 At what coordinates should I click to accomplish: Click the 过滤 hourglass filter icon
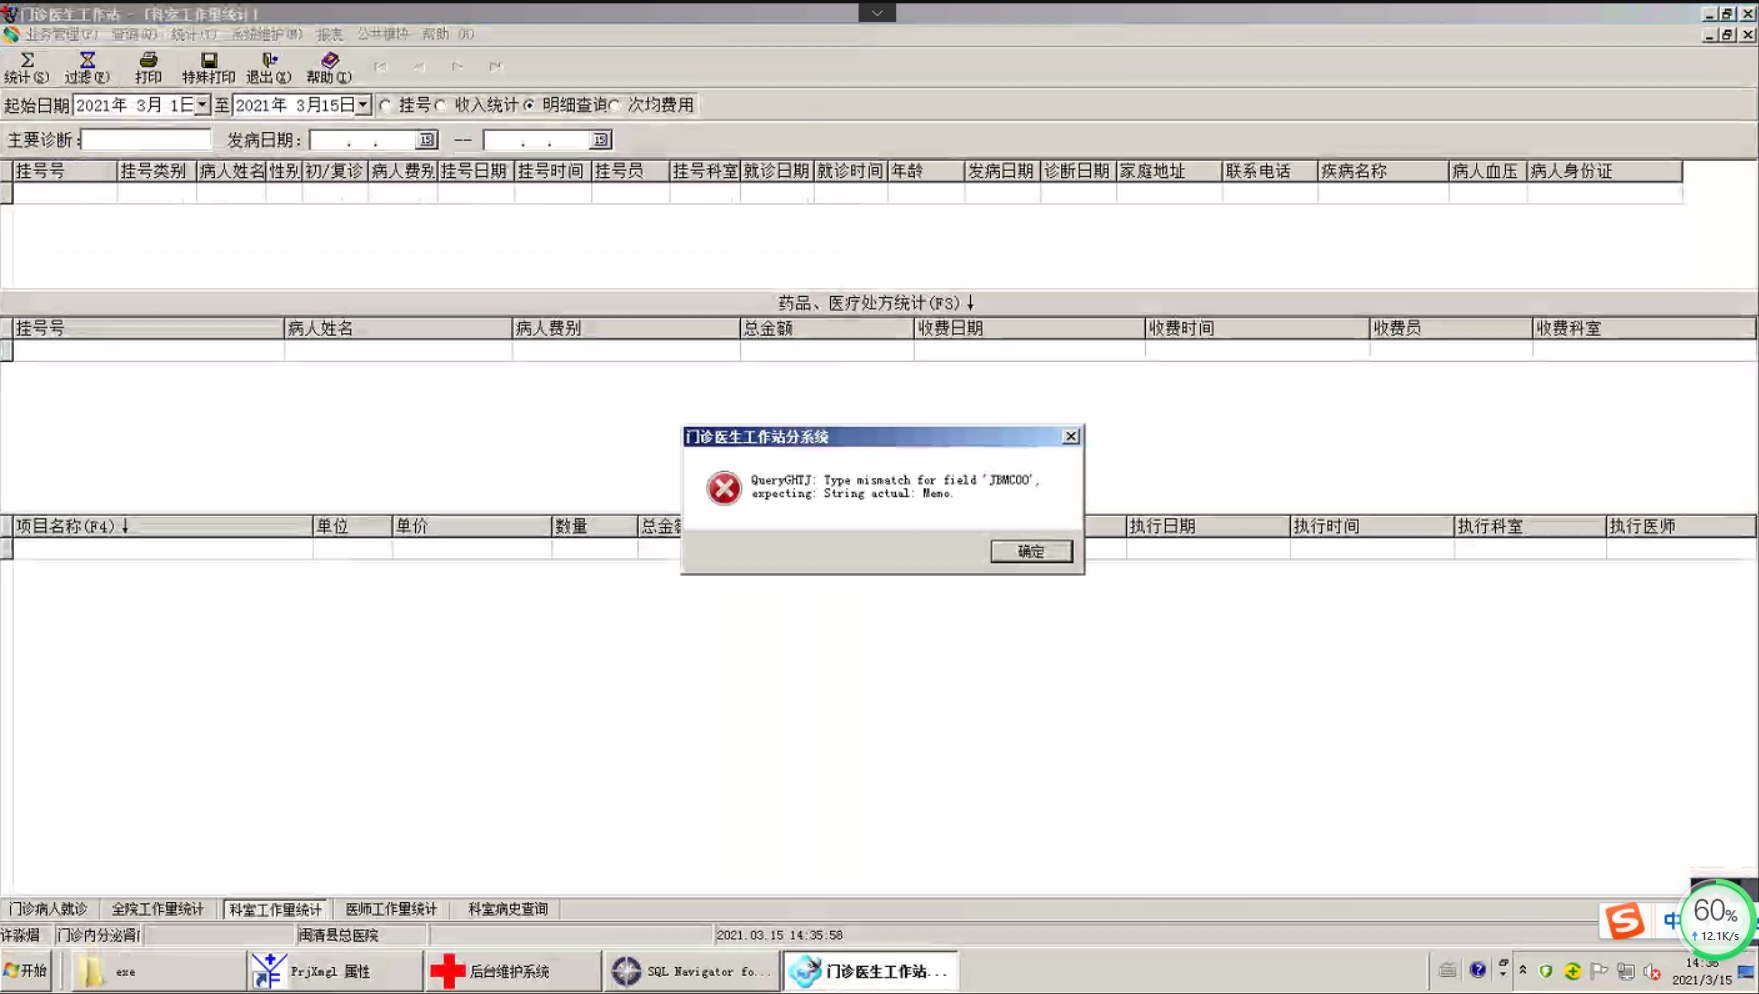[x=87, y=67]
